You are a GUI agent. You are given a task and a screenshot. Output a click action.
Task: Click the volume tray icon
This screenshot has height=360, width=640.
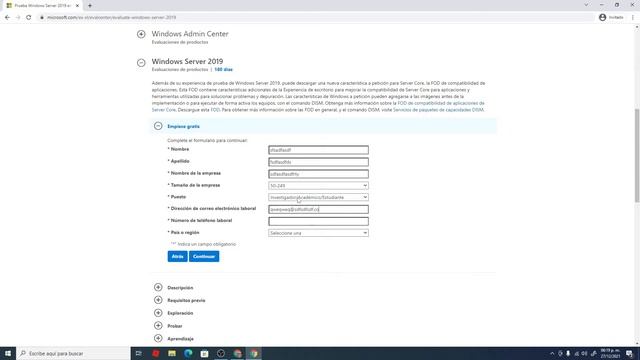[x=584, y=353]
